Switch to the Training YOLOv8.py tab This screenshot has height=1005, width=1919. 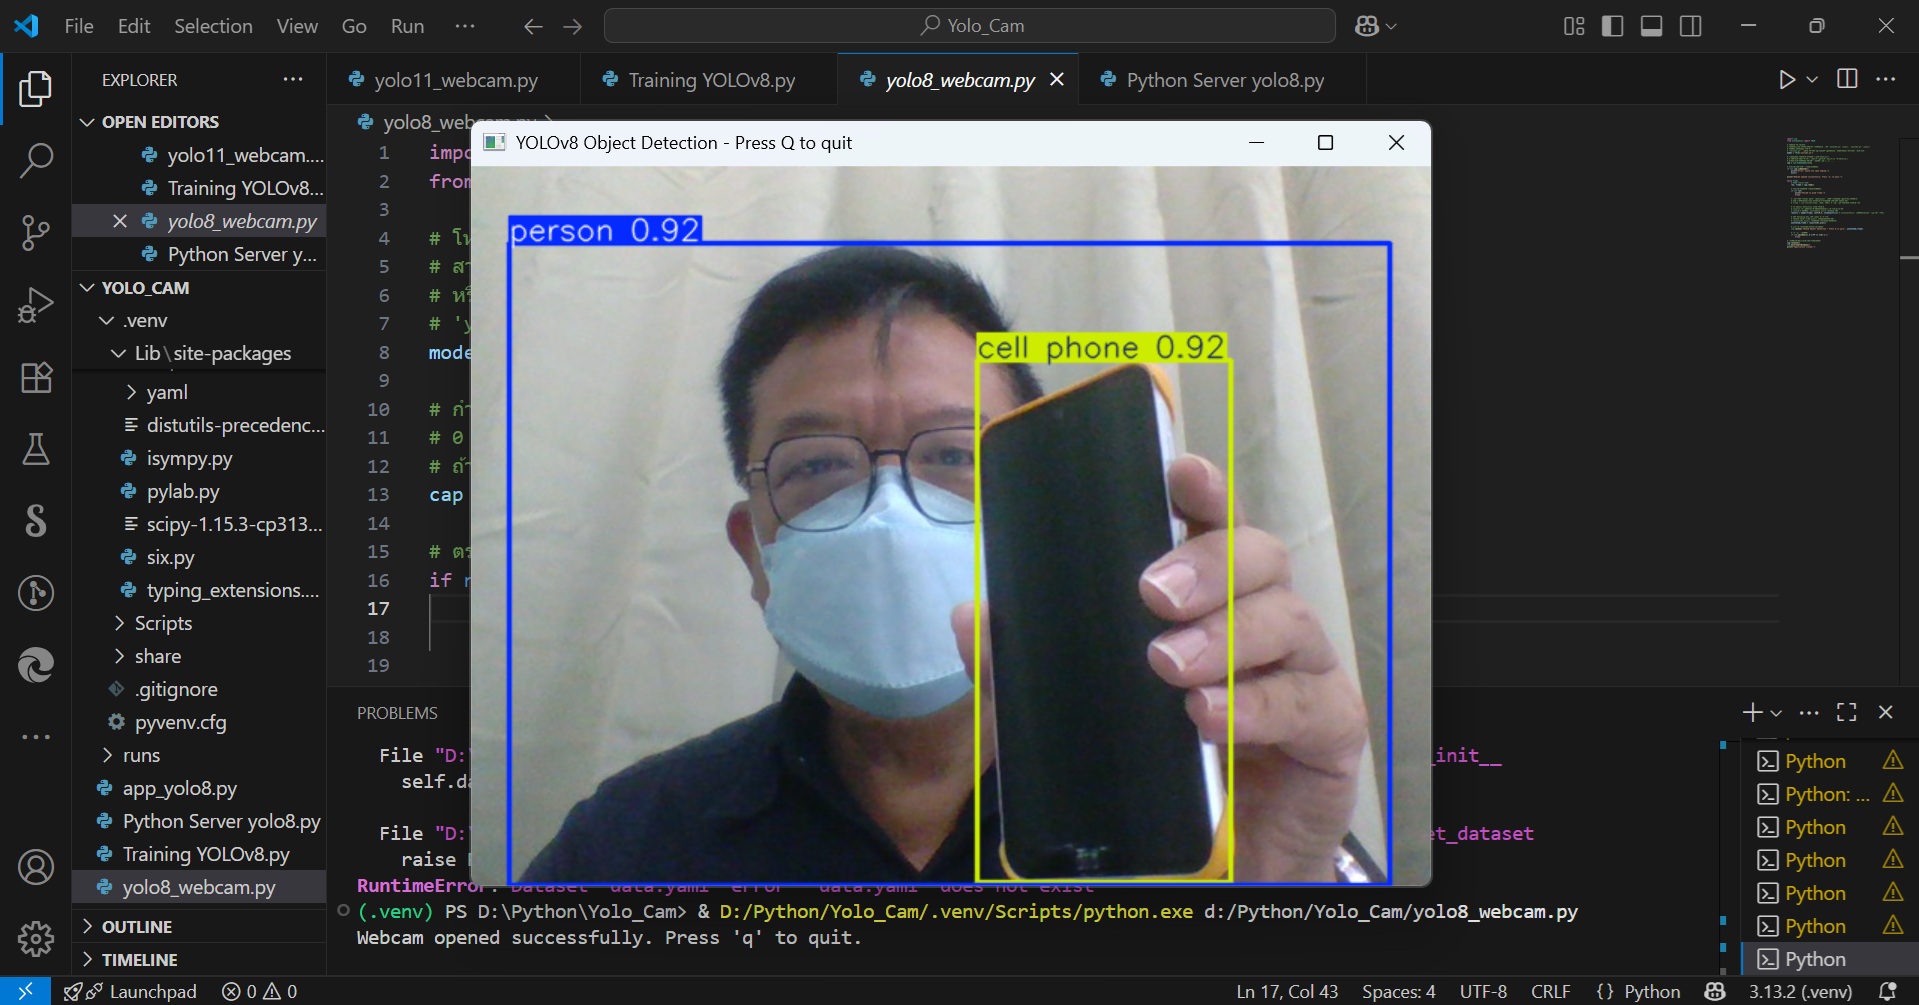point(710,79)
